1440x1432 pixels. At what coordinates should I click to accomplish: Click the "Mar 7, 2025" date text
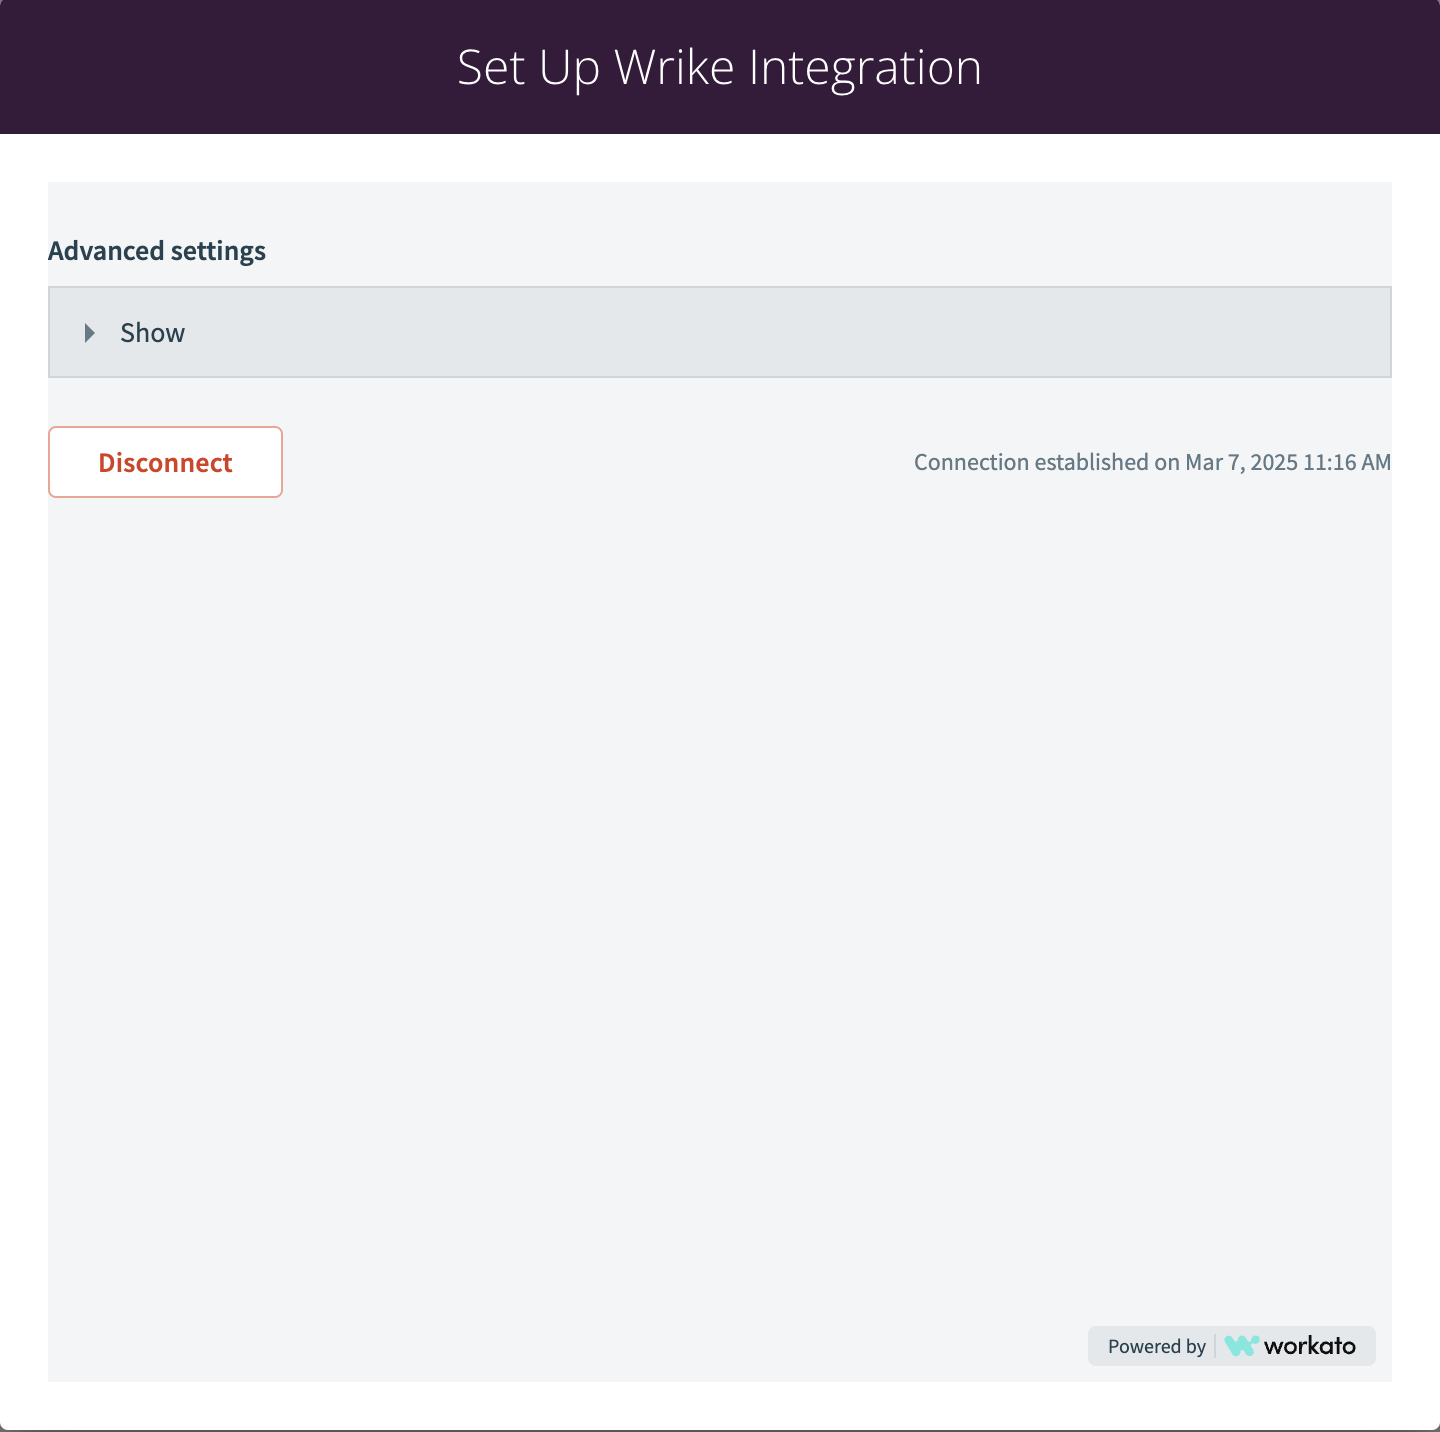[1241, 462]
